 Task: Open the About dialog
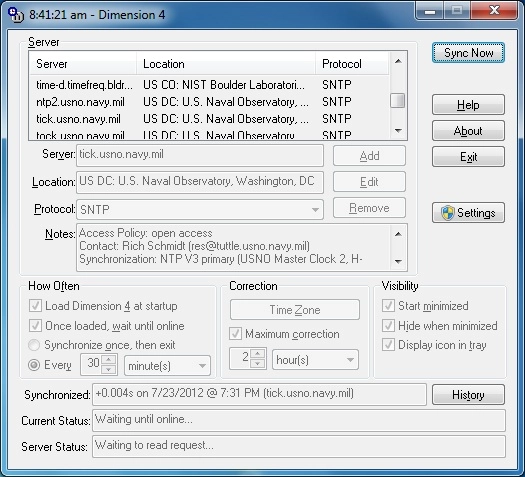pyautogui.click(x=468, y=131)
